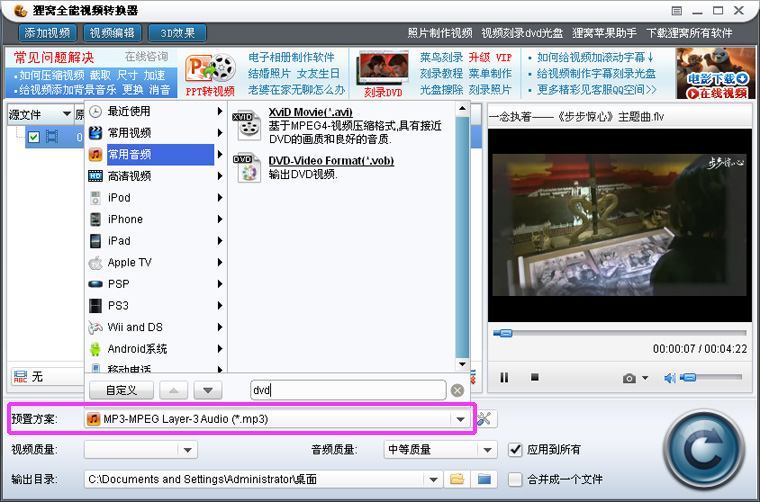
Task: Move preset up with the up arrow button
Action: tap(174, 390)
